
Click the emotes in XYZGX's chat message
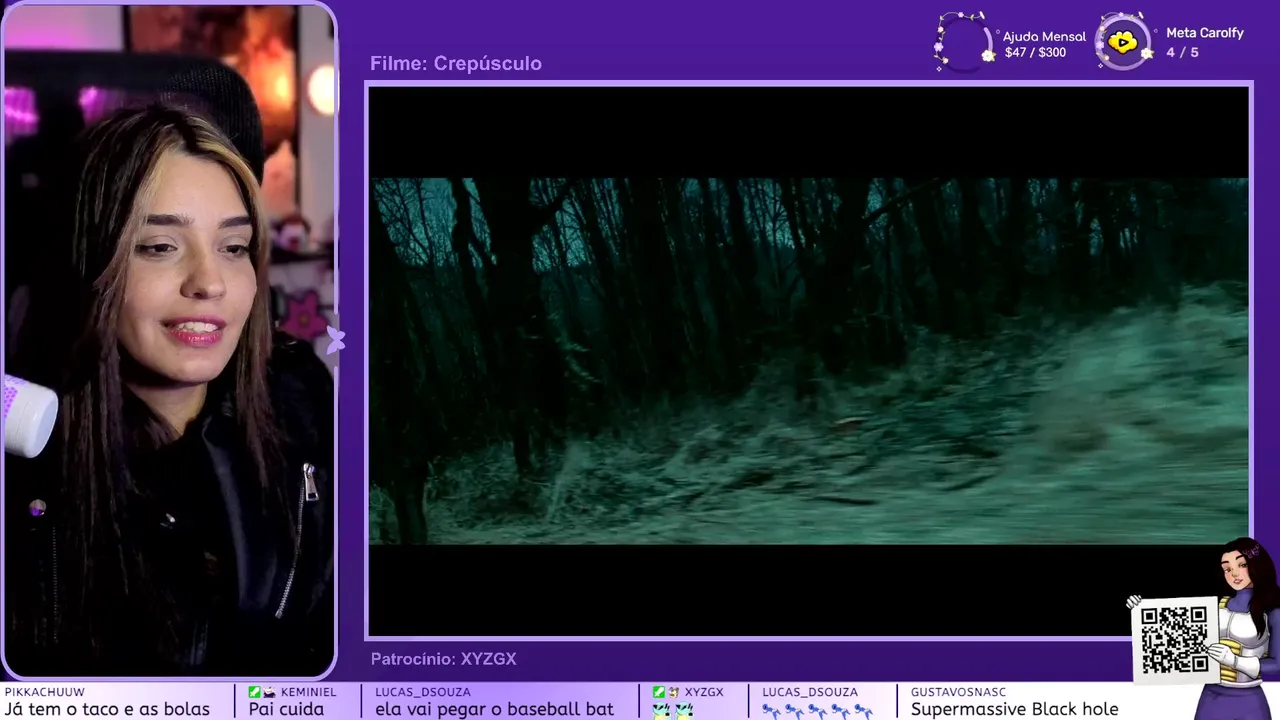pos(673,710)
